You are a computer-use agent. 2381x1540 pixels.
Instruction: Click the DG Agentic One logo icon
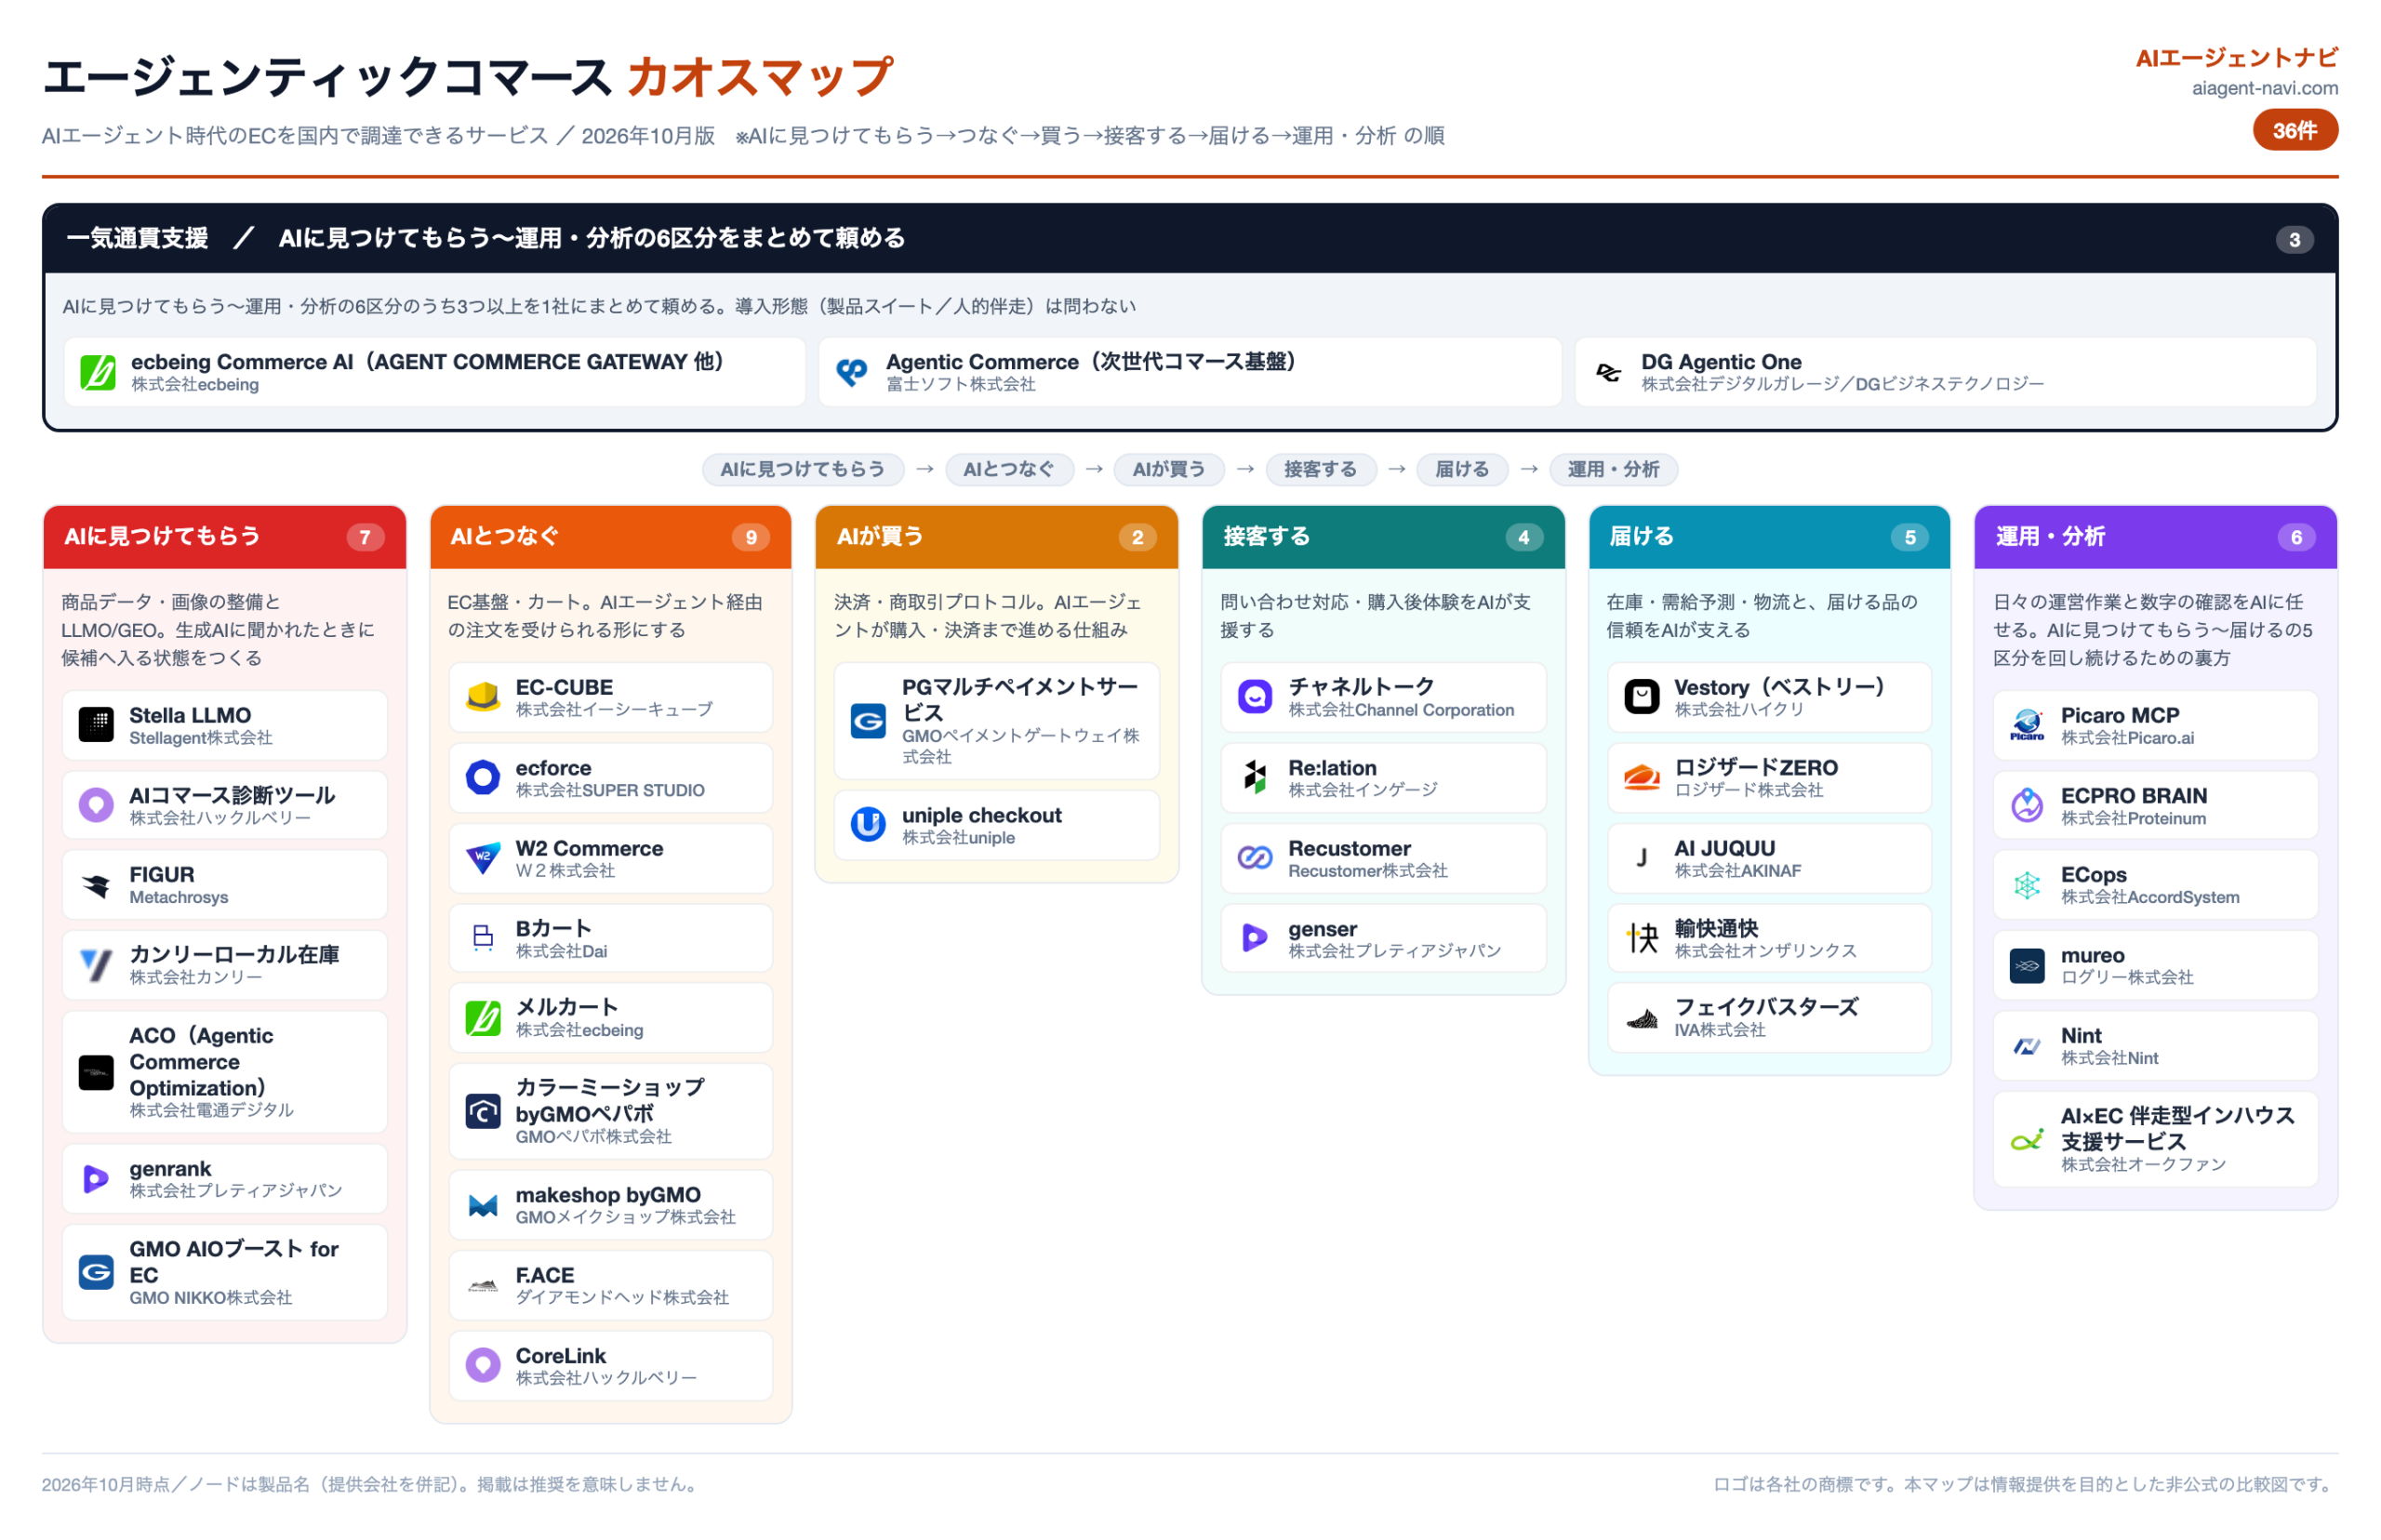click(x=1607, y=372)
